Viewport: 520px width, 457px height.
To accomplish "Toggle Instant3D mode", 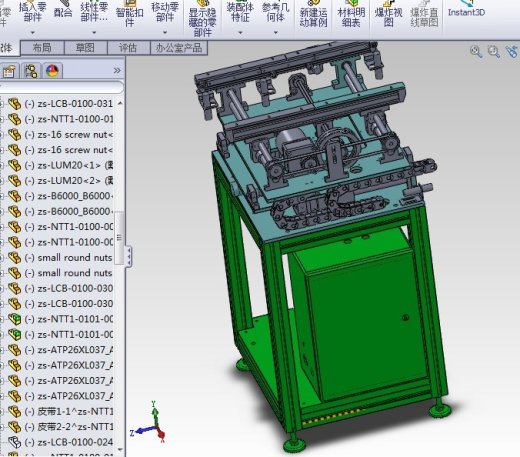I will point(466,9).
